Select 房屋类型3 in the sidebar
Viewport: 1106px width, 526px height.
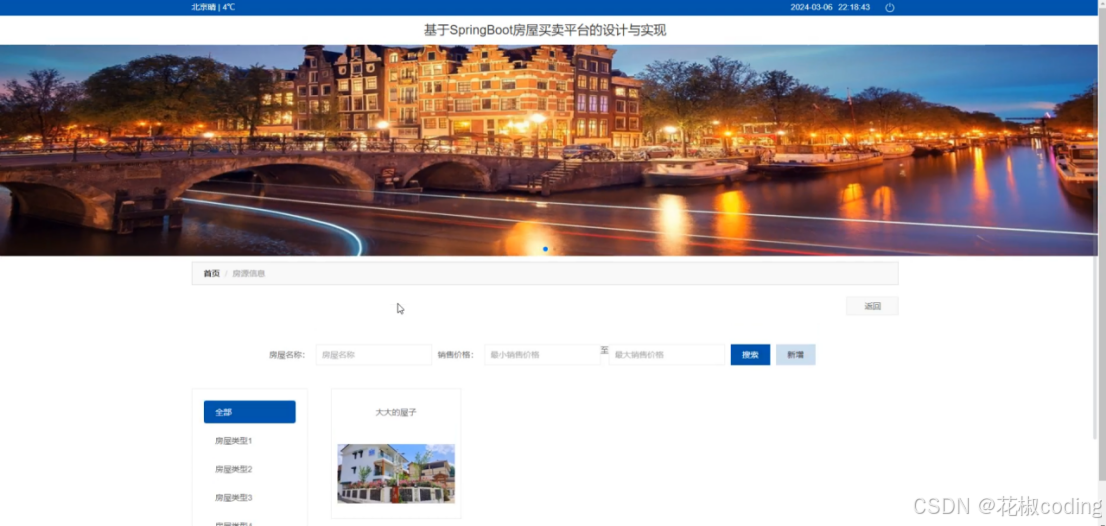coord(233,498)
